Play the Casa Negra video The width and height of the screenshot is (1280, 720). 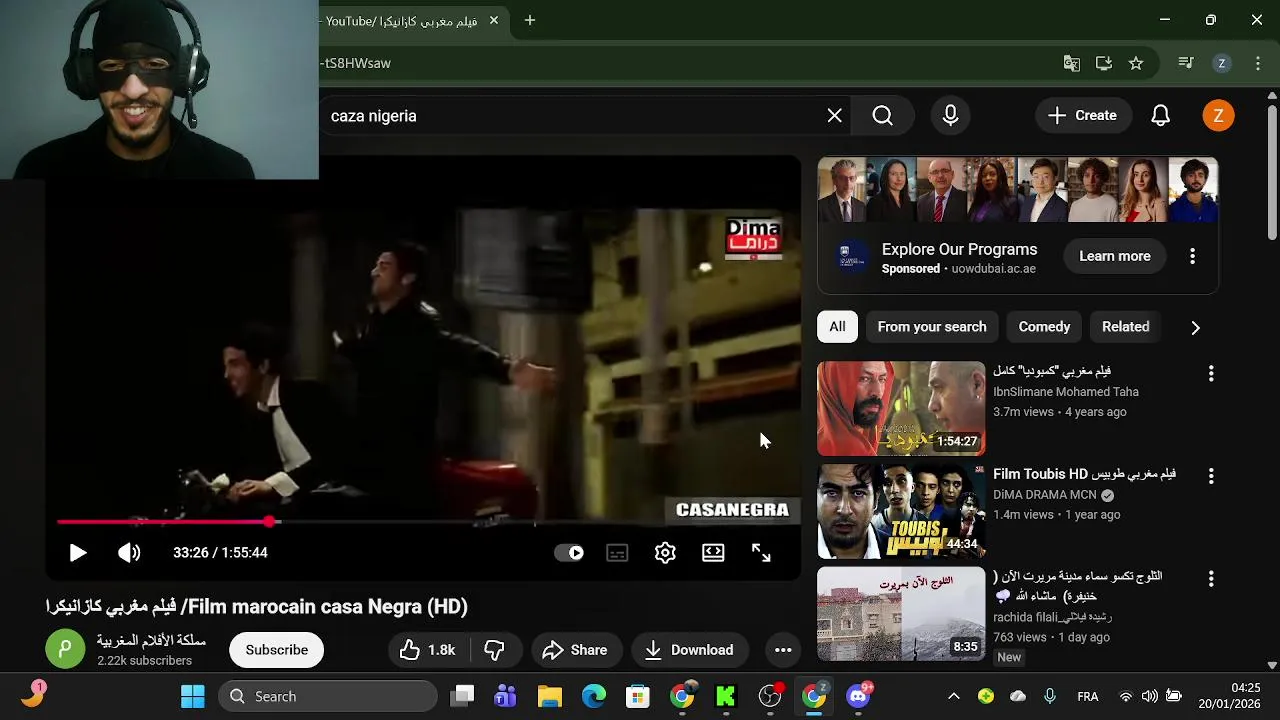coord(77,552)
